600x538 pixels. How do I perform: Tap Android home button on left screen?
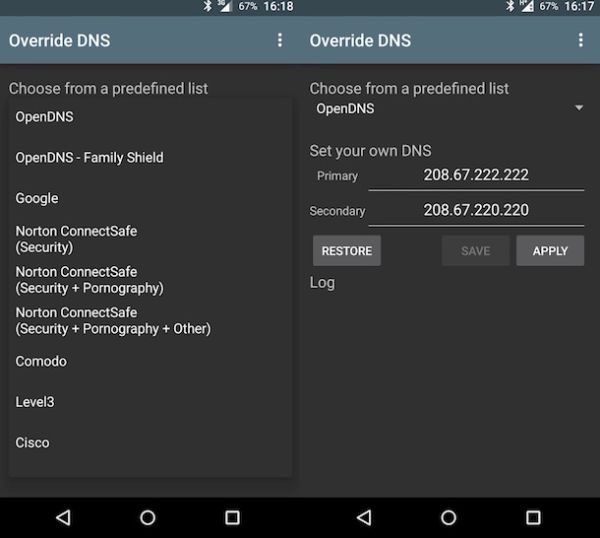tap(148, 517)
